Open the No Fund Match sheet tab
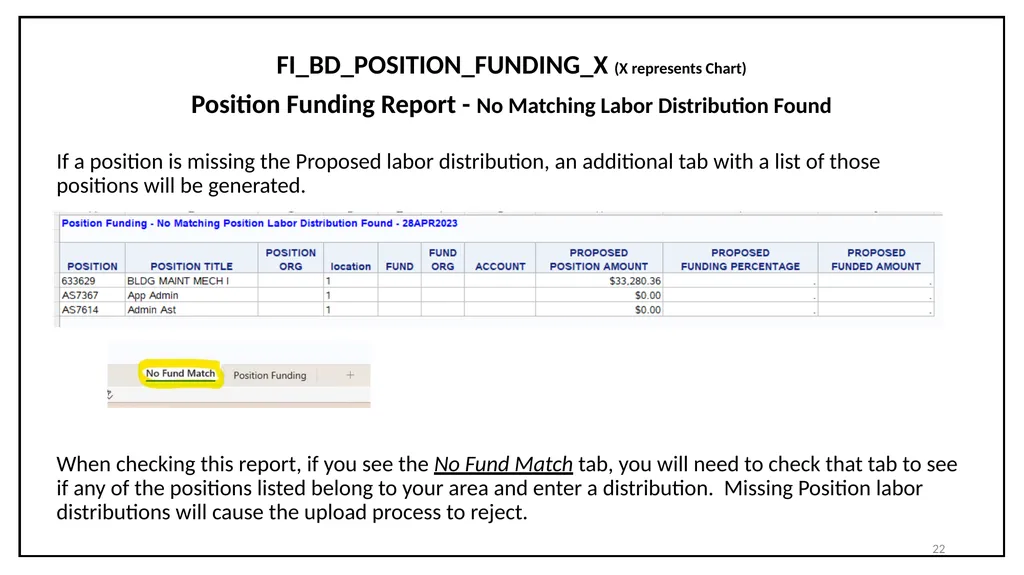This screenshot has height=575, width=1024. pyautogui.click(x=180, y=374)
